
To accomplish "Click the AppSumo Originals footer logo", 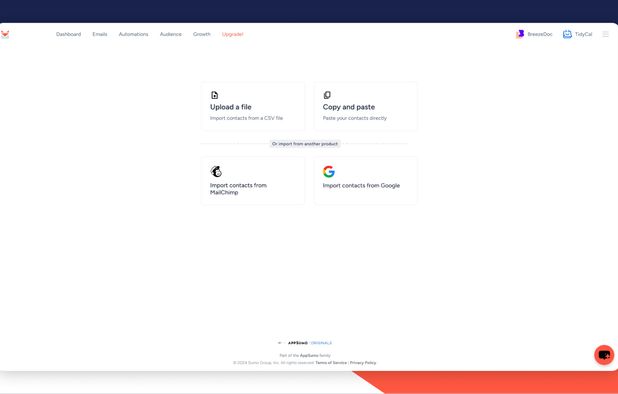I will 305,343.
